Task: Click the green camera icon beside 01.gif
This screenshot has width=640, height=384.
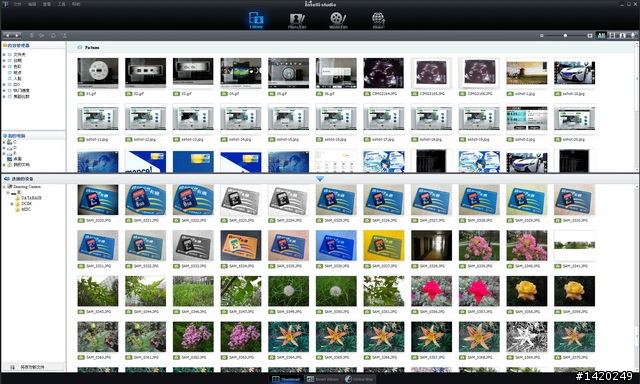Action: tap(81, 94)
